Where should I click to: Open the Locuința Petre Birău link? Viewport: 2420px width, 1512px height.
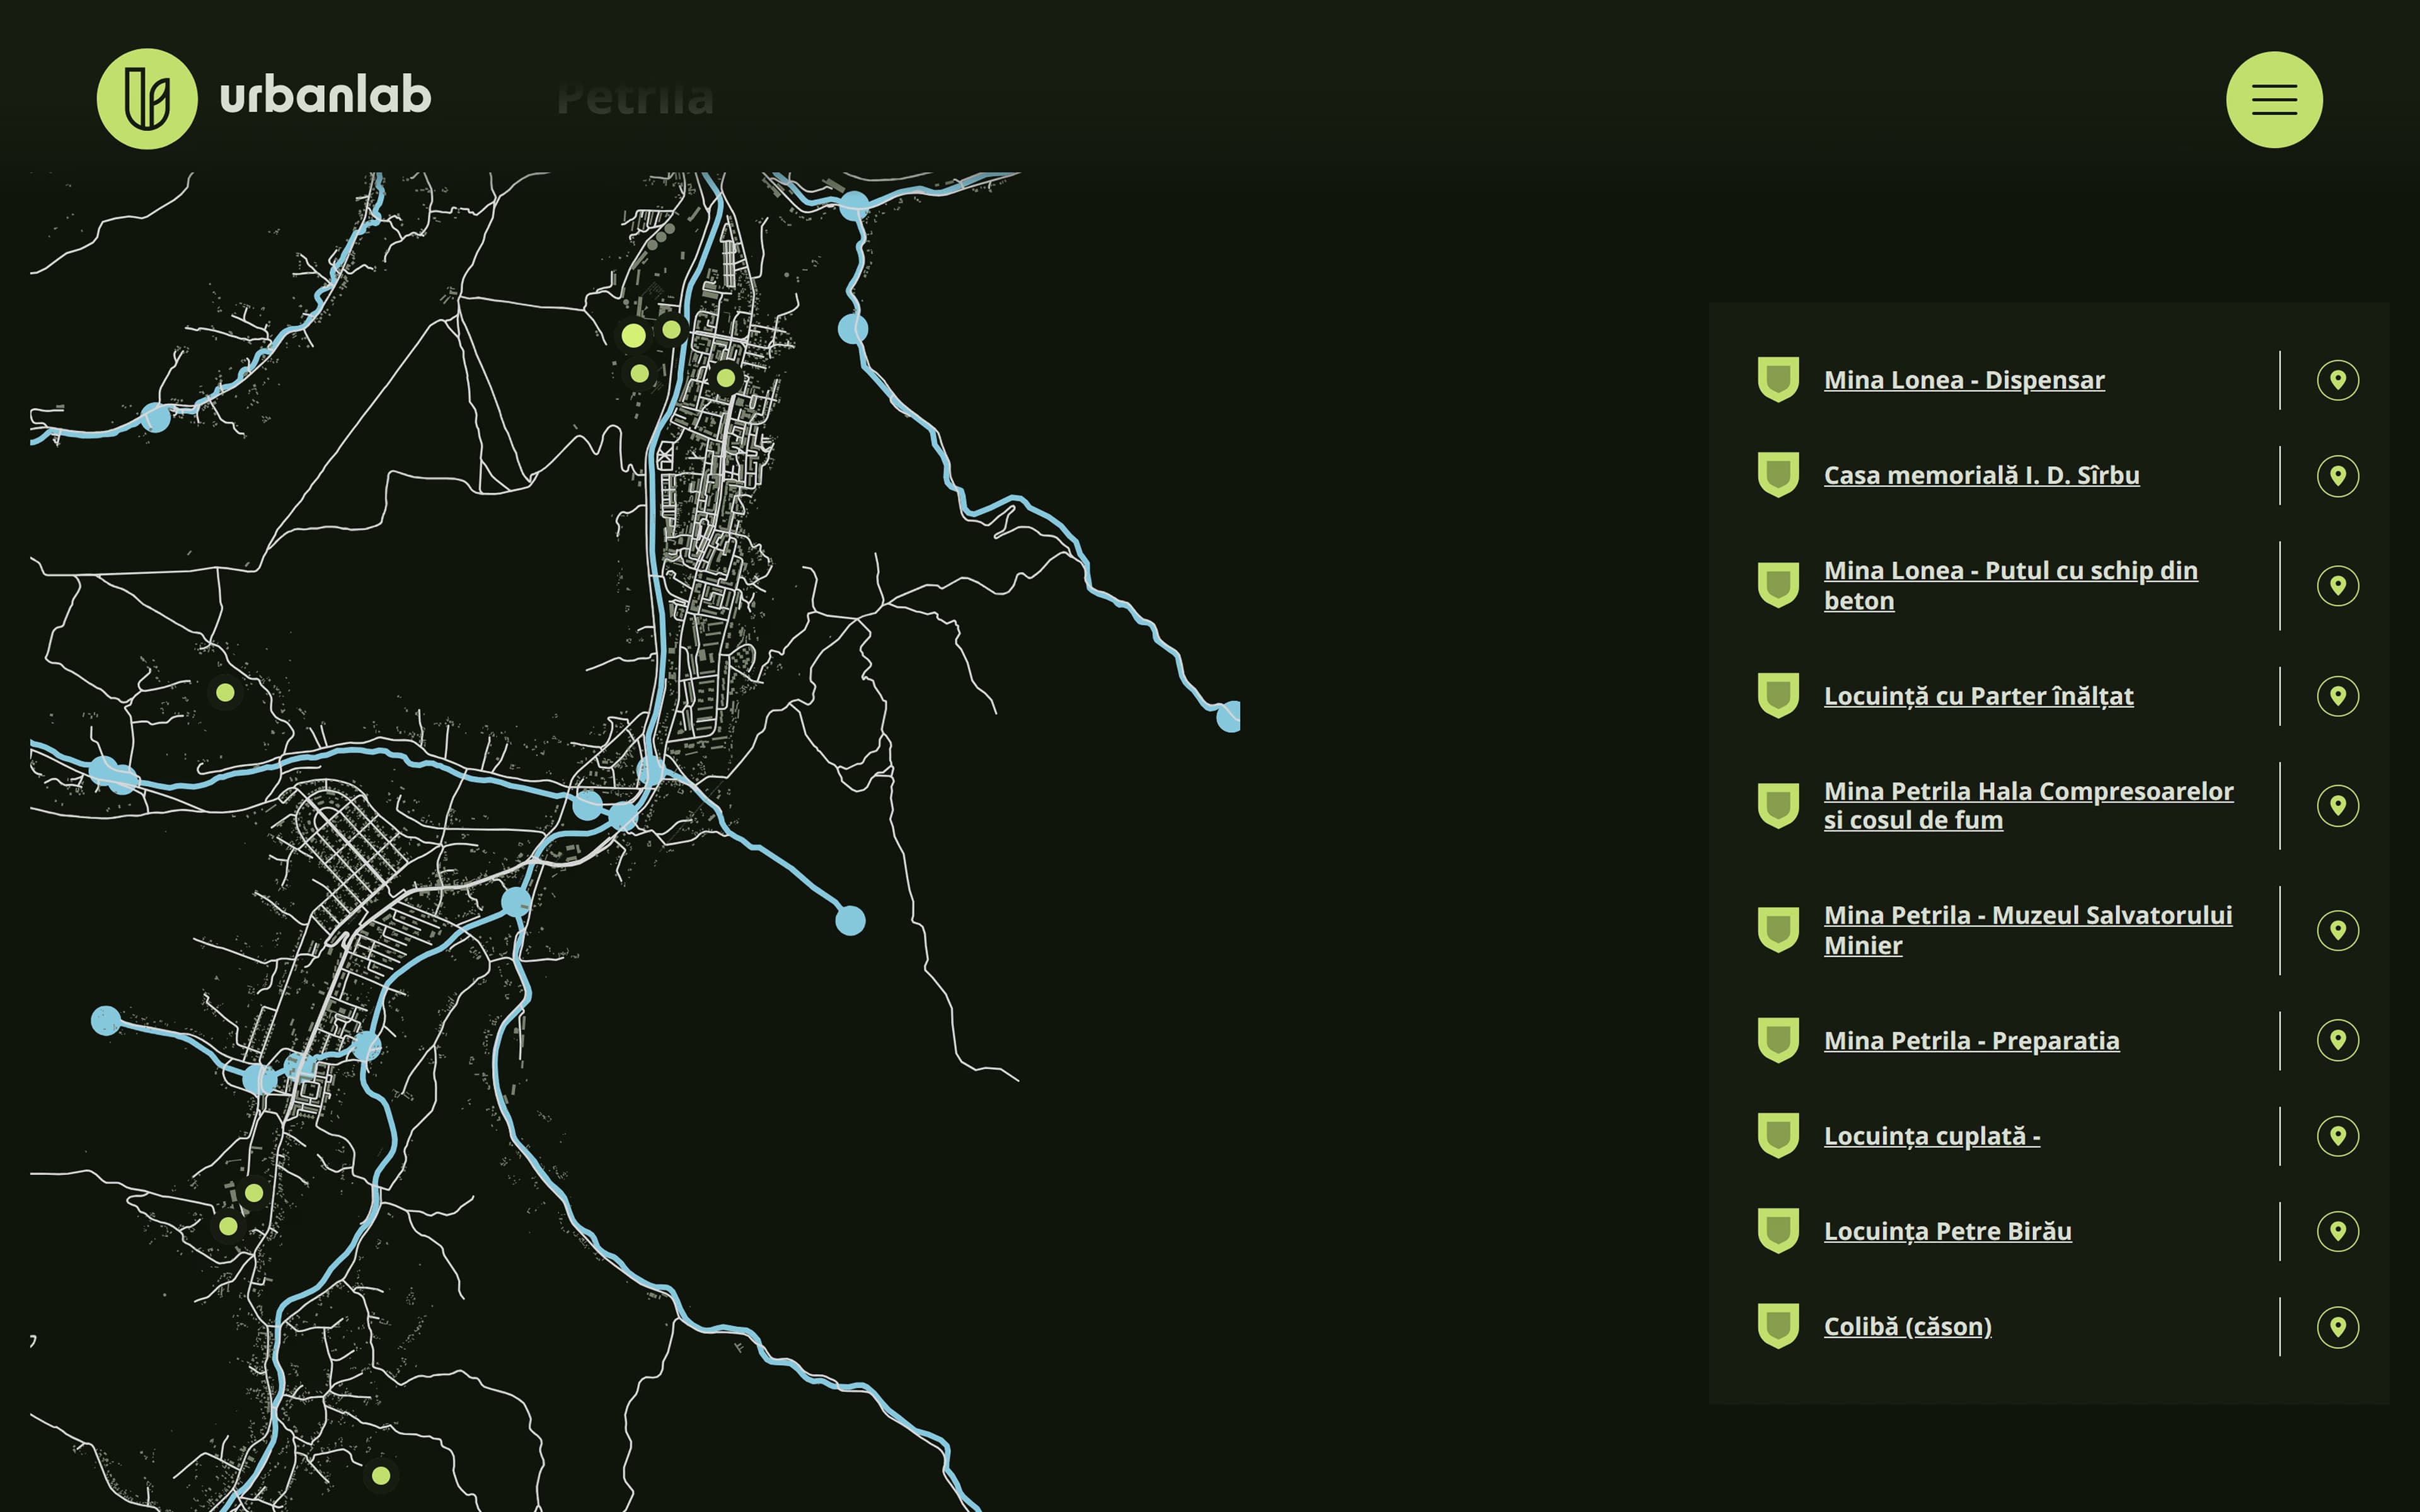click(1947, 1231)
